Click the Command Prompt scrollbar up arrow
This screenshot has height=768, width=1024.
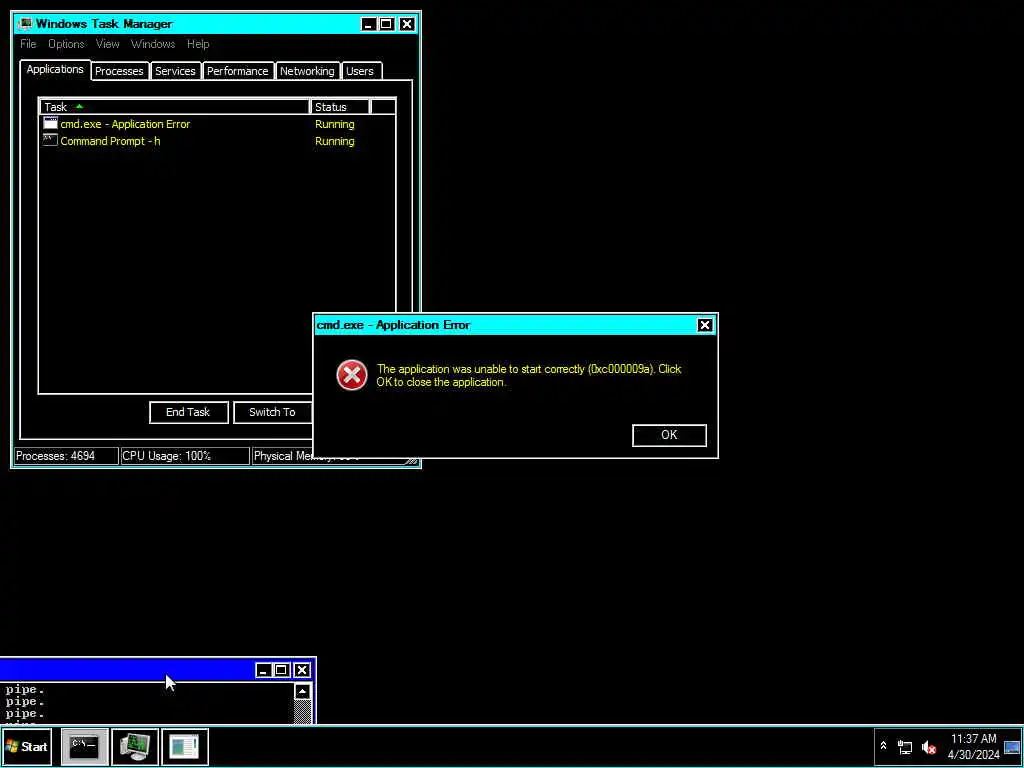click(x=302, y=692)
